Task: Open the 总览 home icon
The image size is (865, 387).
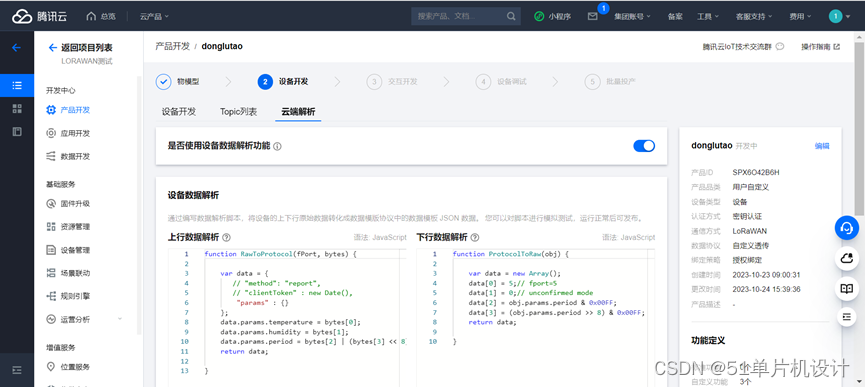Action: [x=91, y=17]
